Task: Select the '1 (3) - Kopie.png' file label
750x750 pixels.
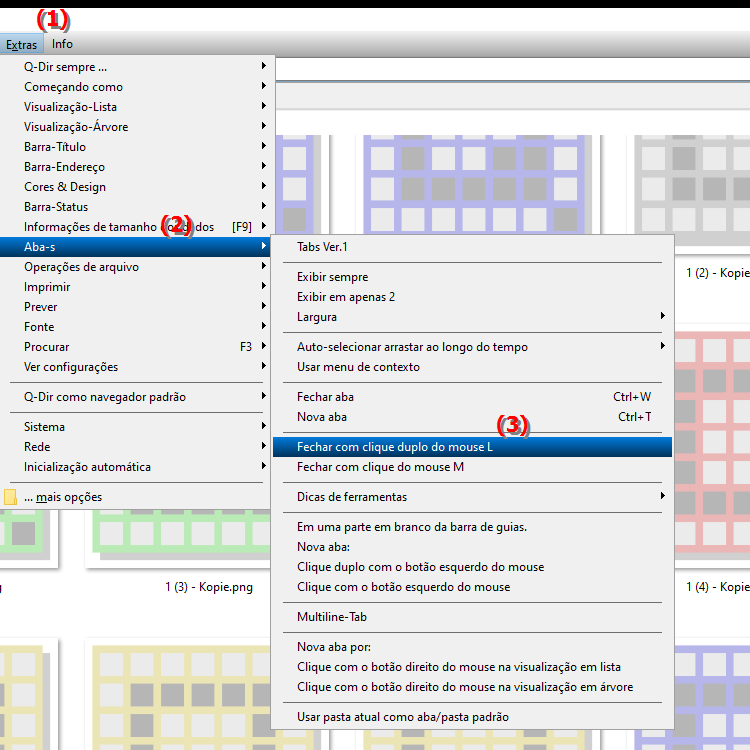Action: (209, 587)
